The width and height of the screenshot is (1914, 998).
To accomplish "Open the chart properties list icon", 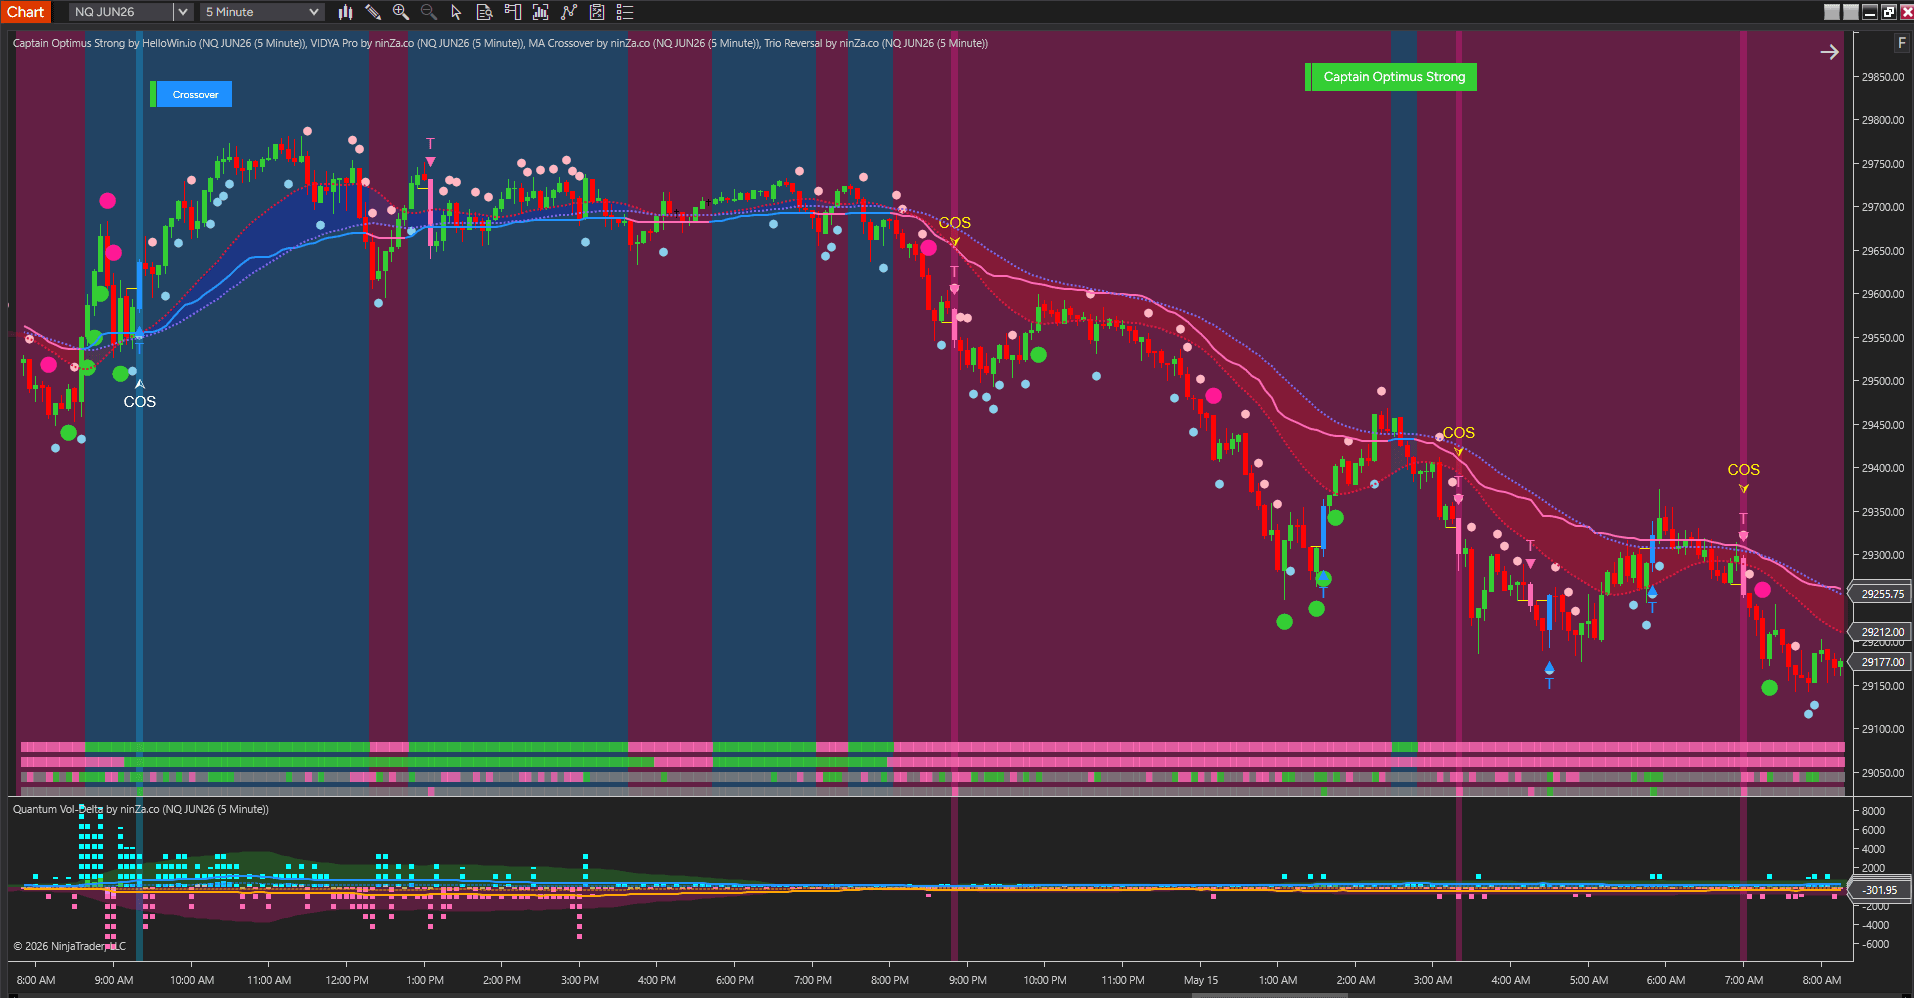I will coord(625,12).
